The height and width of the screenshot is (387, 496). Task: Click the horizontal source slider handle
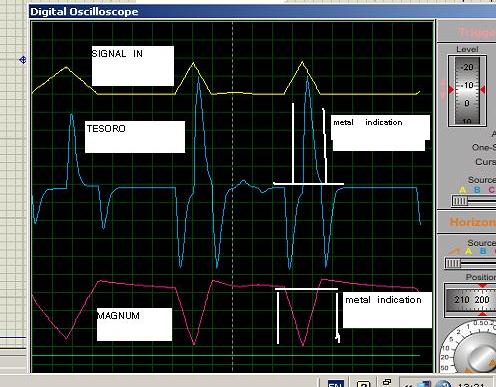tap(453, 263)
